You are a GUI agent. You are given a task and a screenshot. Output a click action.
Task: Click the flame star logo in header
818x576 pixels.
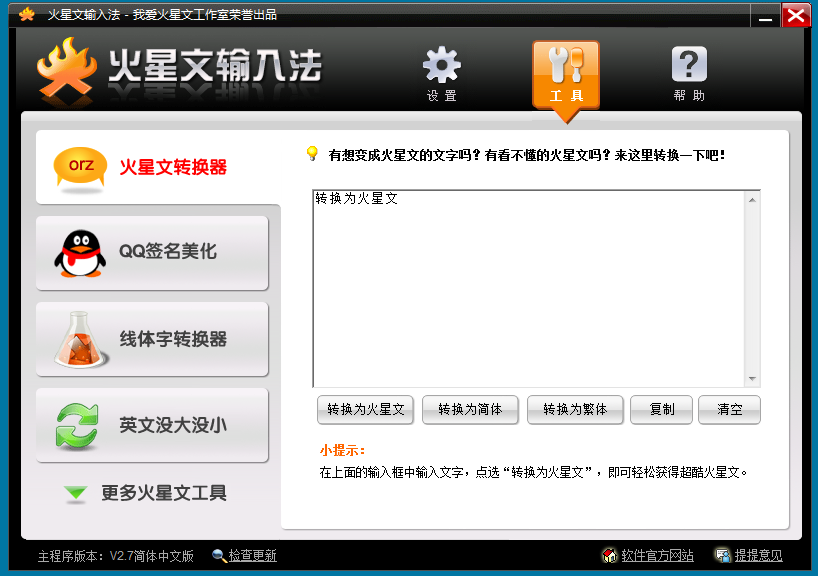[67, 68]
